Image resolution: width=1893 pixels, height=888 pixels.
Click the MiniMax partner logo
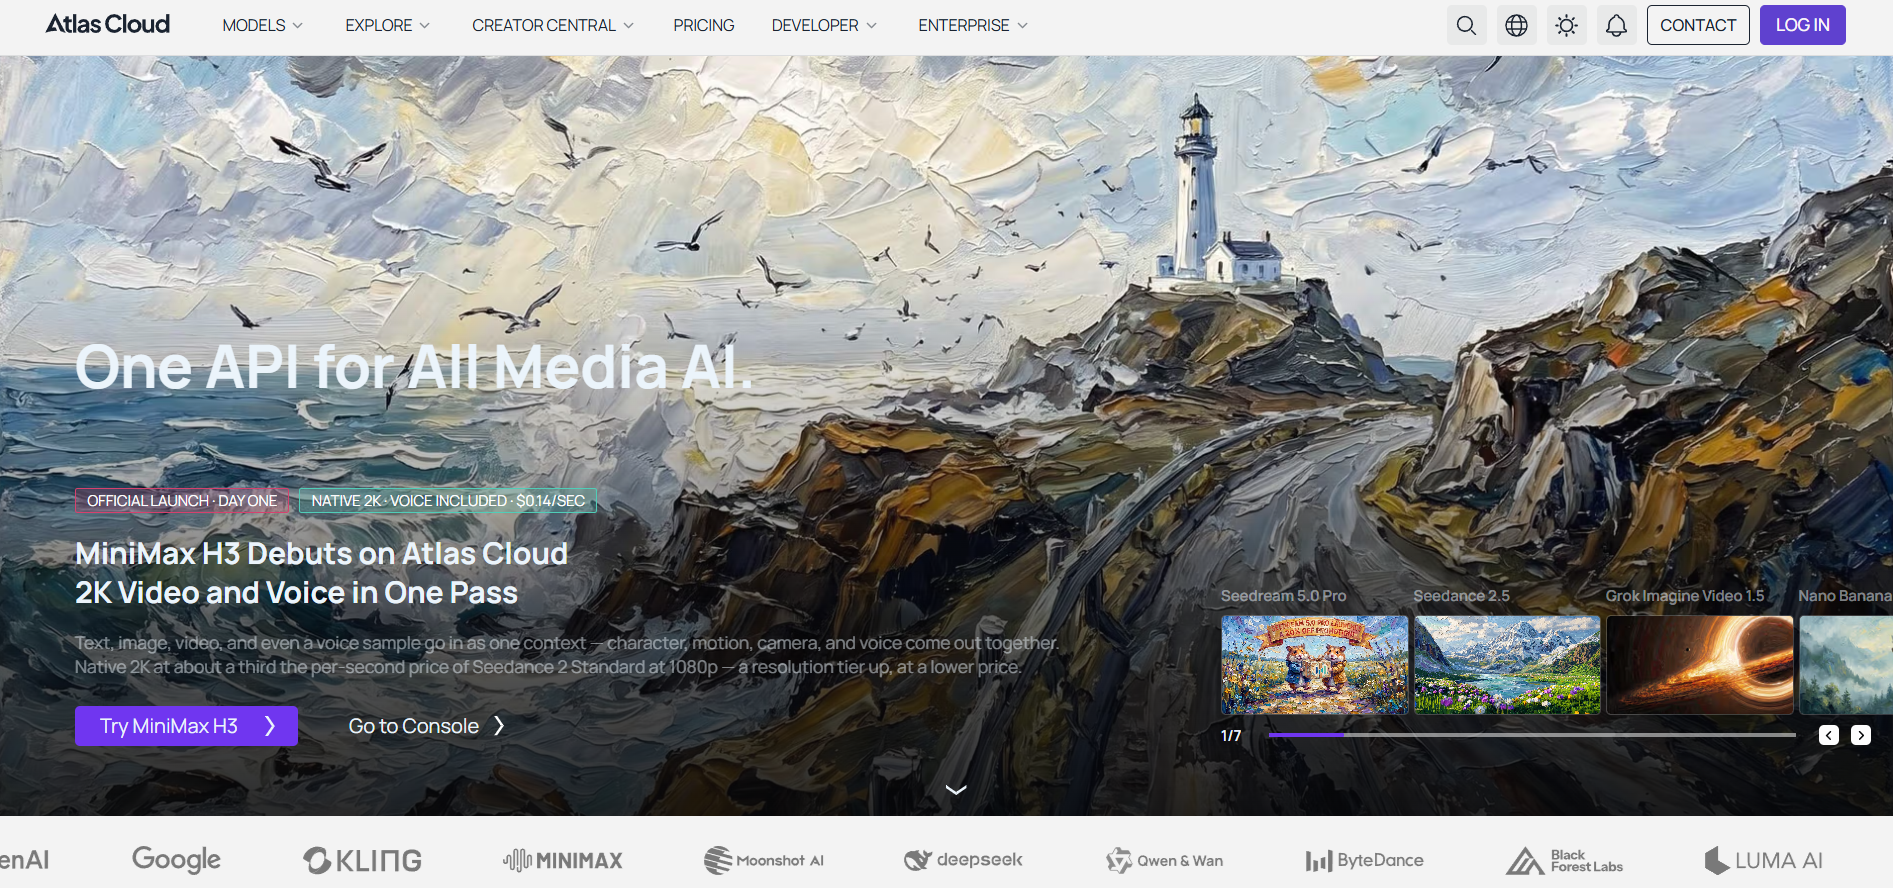pyautogui.click(x=562, y=860)
